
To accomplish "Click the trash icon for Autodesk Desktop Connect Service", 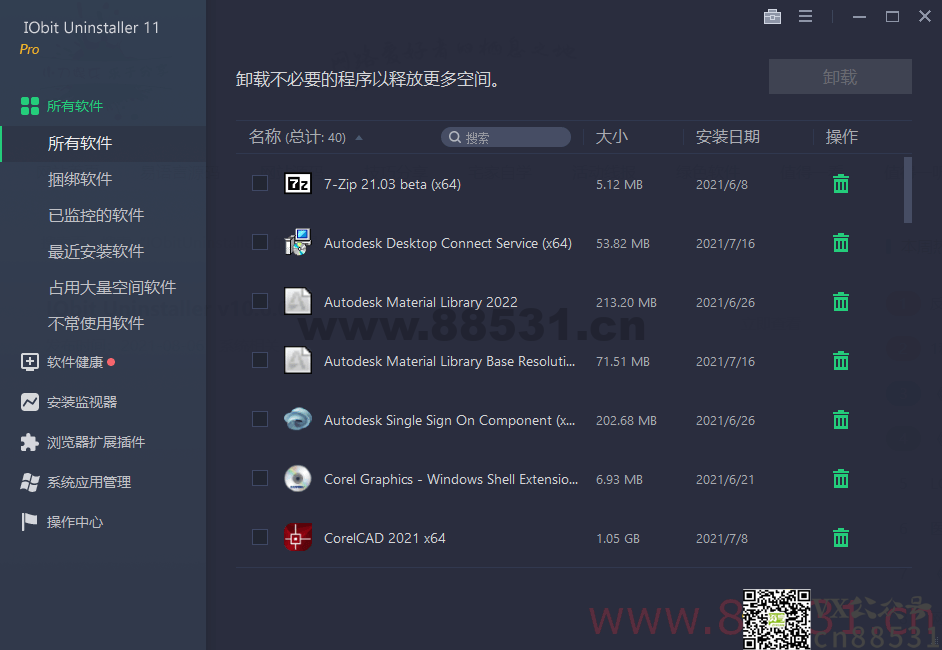I will coord(840,243).
